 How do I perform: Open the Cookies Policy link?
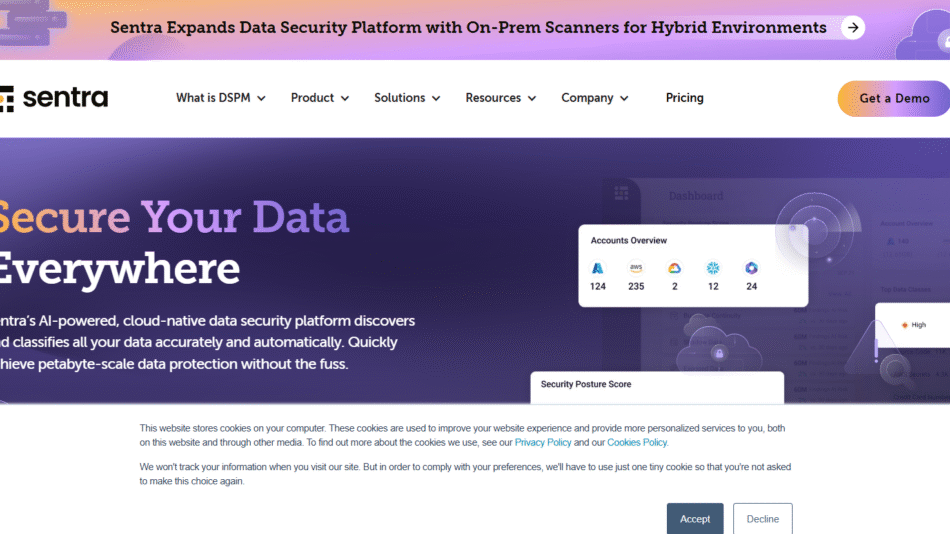(x=637, y=442)
